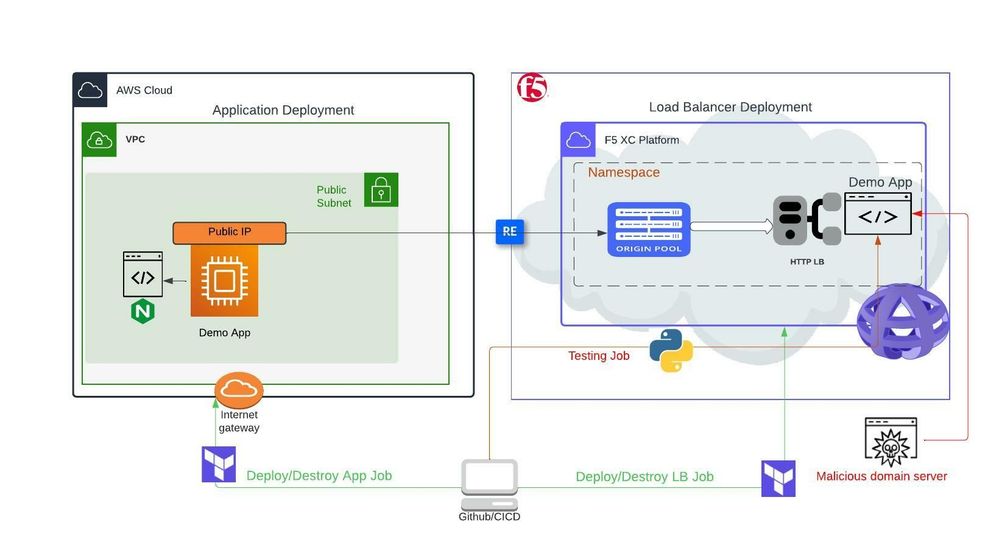Click the HTTP LB load balancer icon
Image resolution: width=999 pixels, height=548 pixels.
(806, 220)
